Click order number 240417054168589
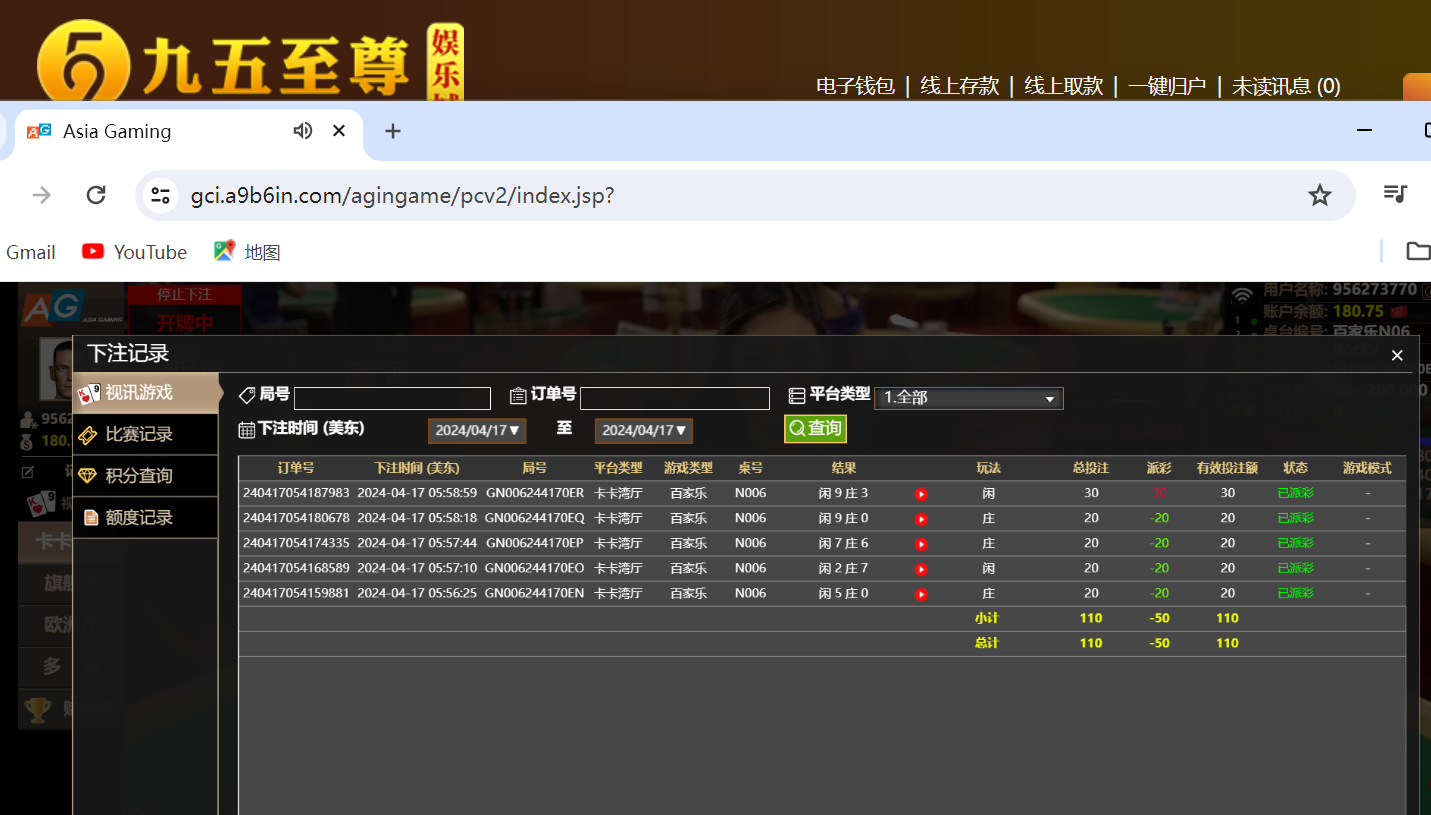This screenshot has height=815, width=1431. coord(296,568)
